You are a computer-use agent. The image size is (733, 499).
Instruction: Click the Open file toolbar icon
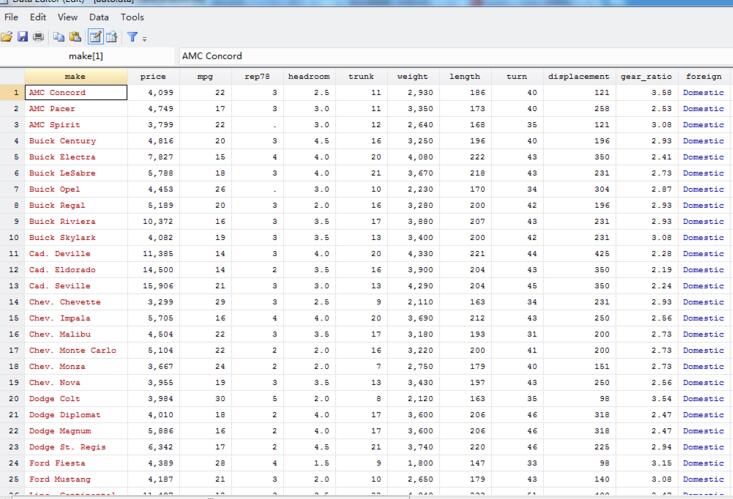click(x=7, y=37)
